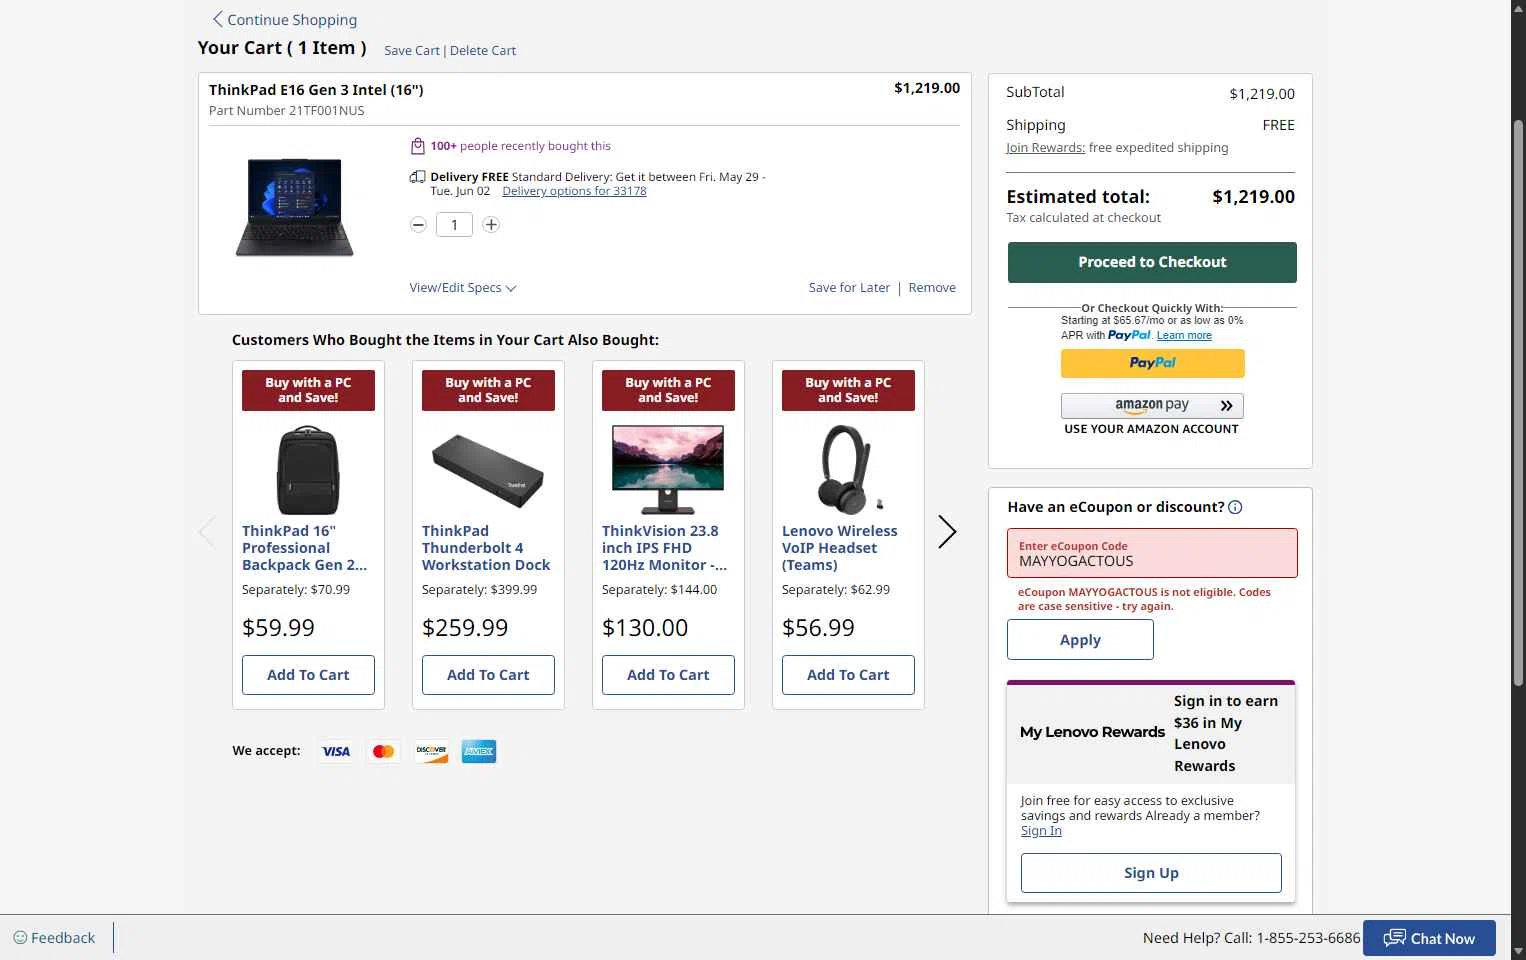The image size is (1526, 960).
Task: Click the page vertical scrollbar
Action: tap(1518, 403)
